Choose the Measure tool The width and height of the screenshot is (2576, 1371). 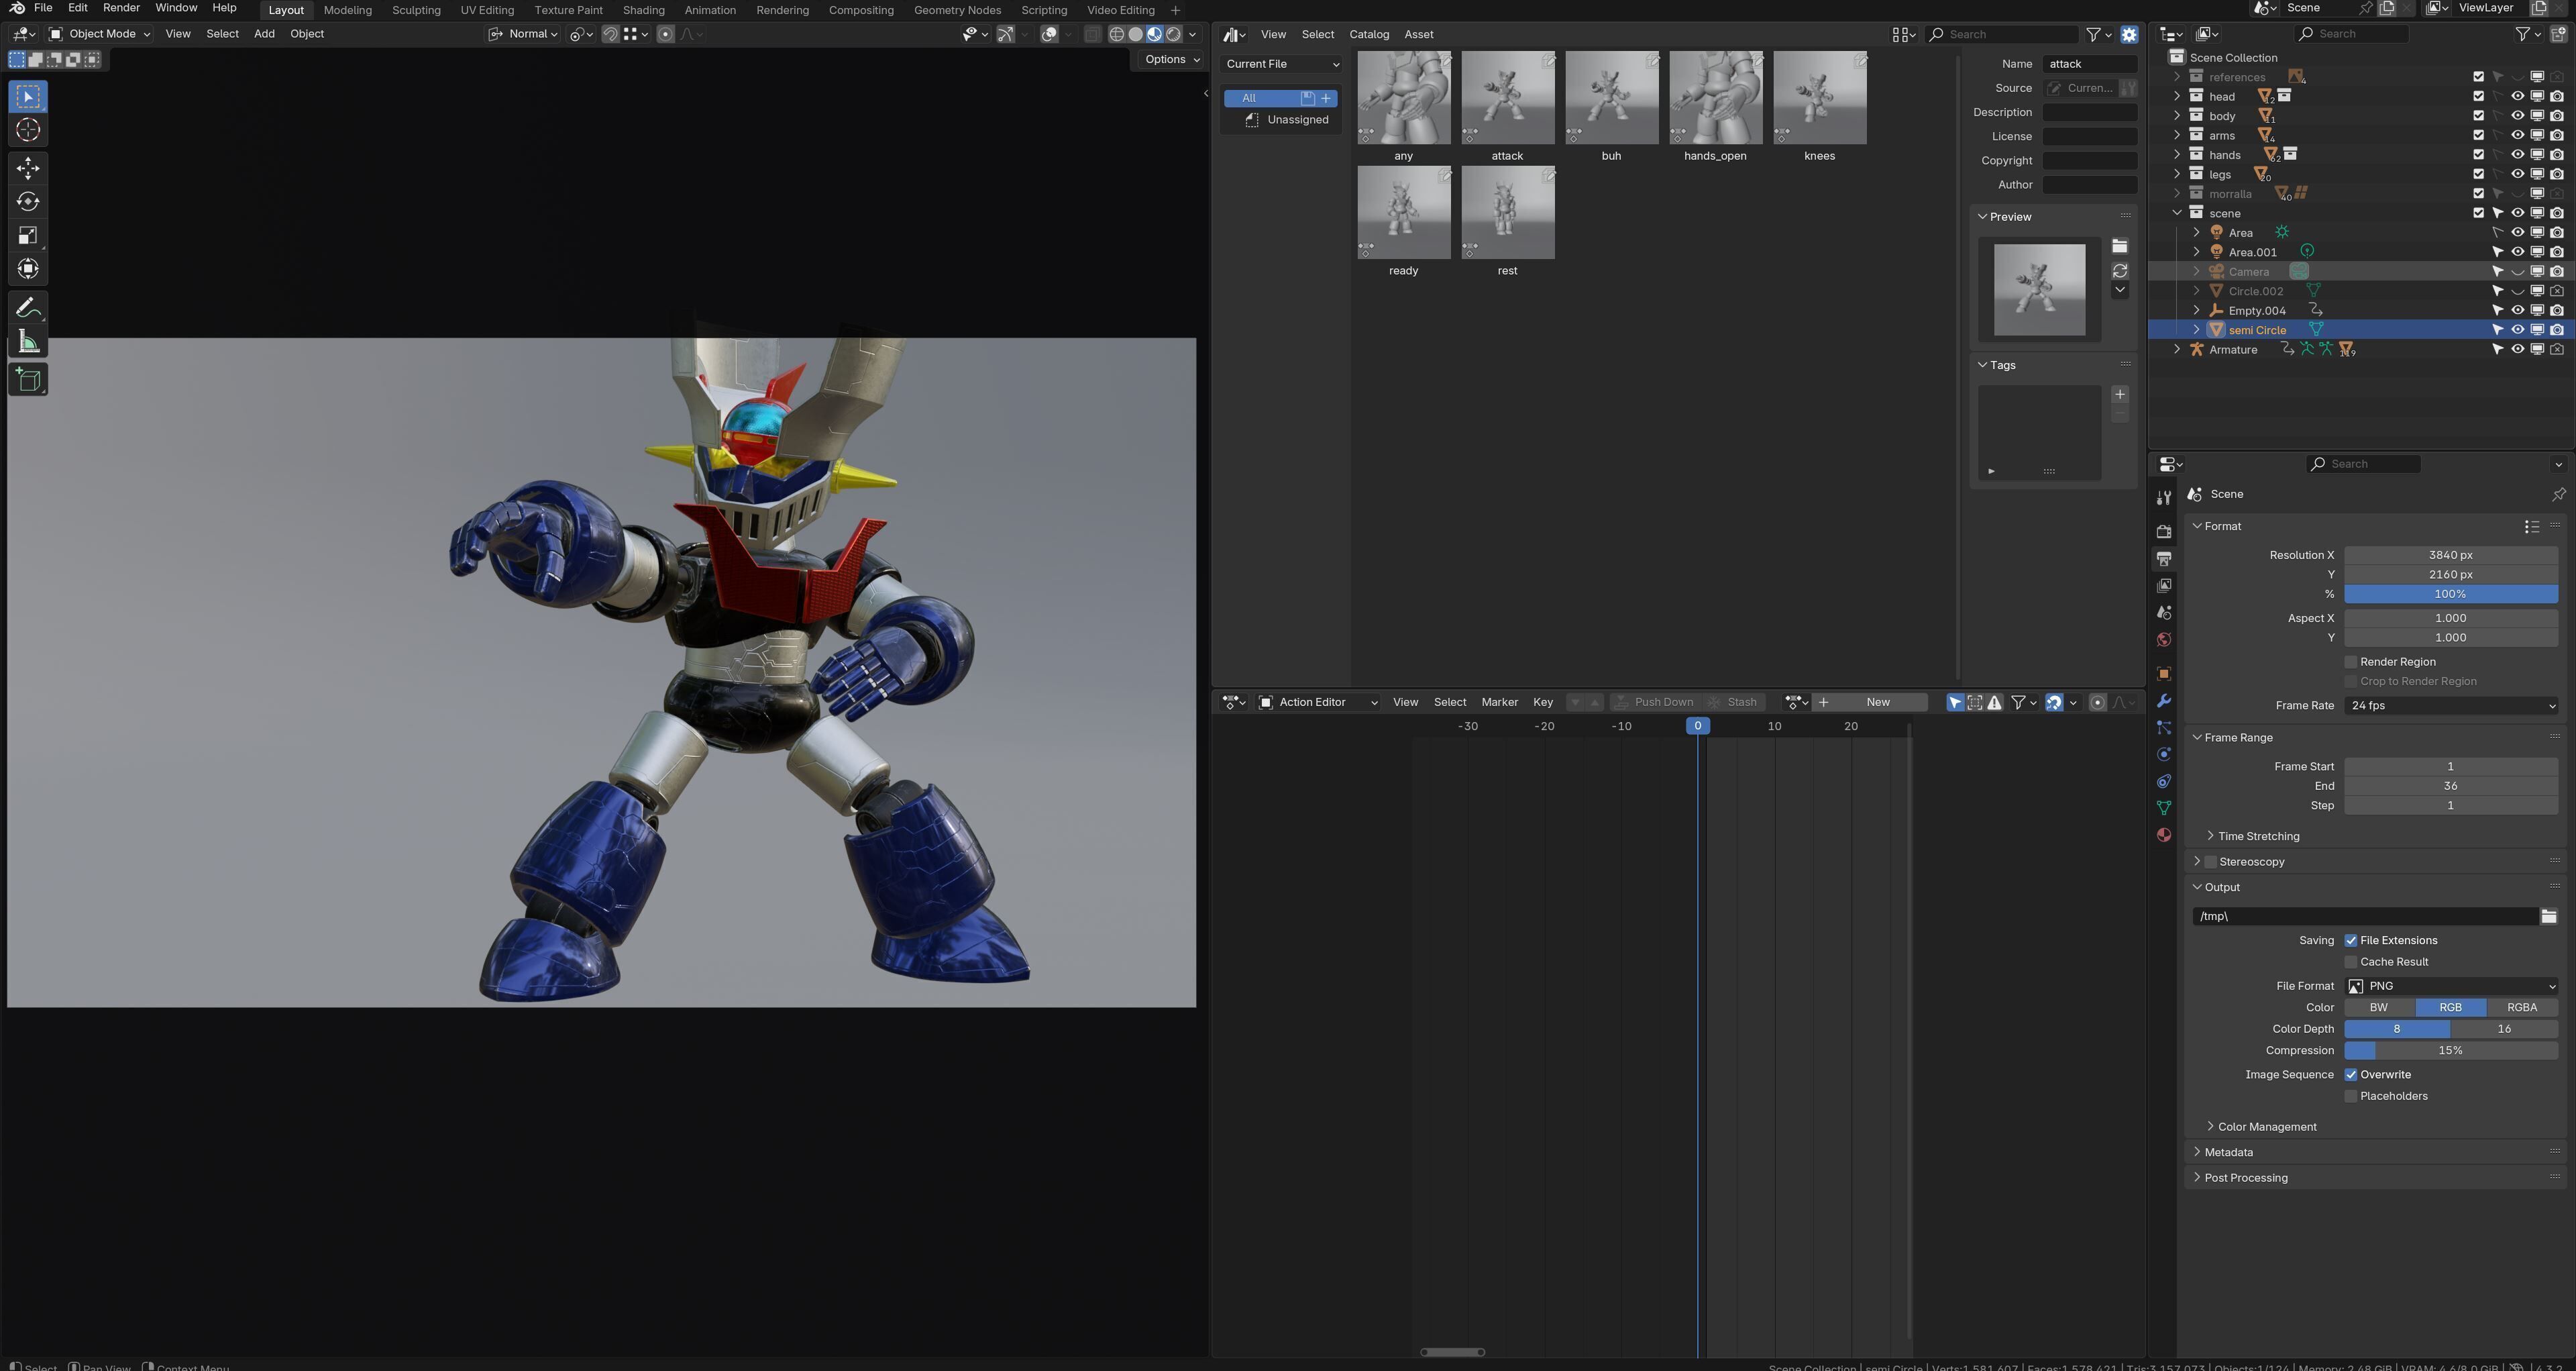coord(28,342)
